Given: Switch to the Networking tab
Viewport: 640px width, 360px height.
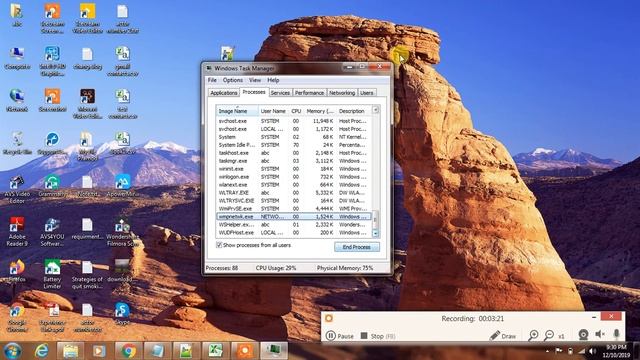Looking at the screenshot, I should 342,93.
